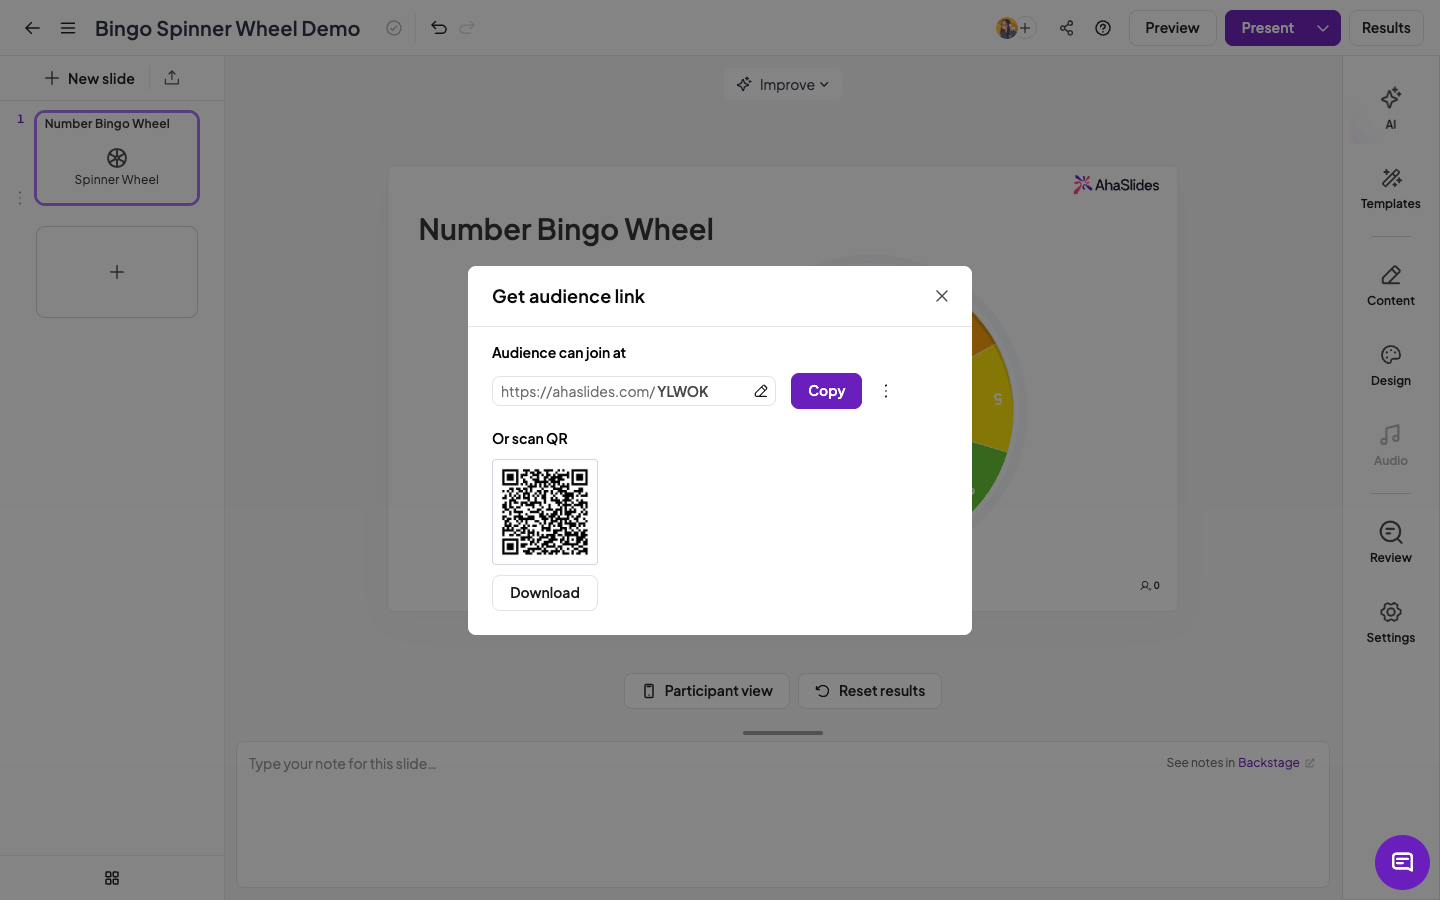Open the Templates panel
The image size is (1440, 900).
[x=1391, y=189]
